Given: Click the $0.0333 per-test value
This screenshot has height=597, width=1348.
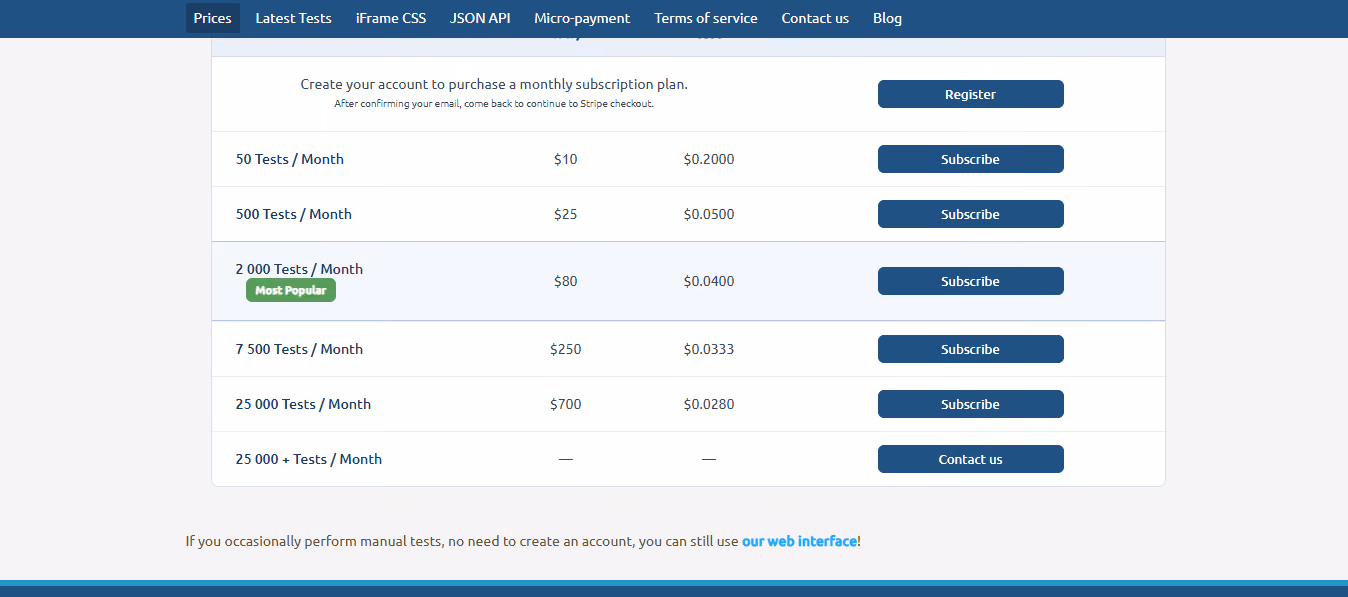Looking at the screenshot, I should pyautogui.click(x=709, y=349).
